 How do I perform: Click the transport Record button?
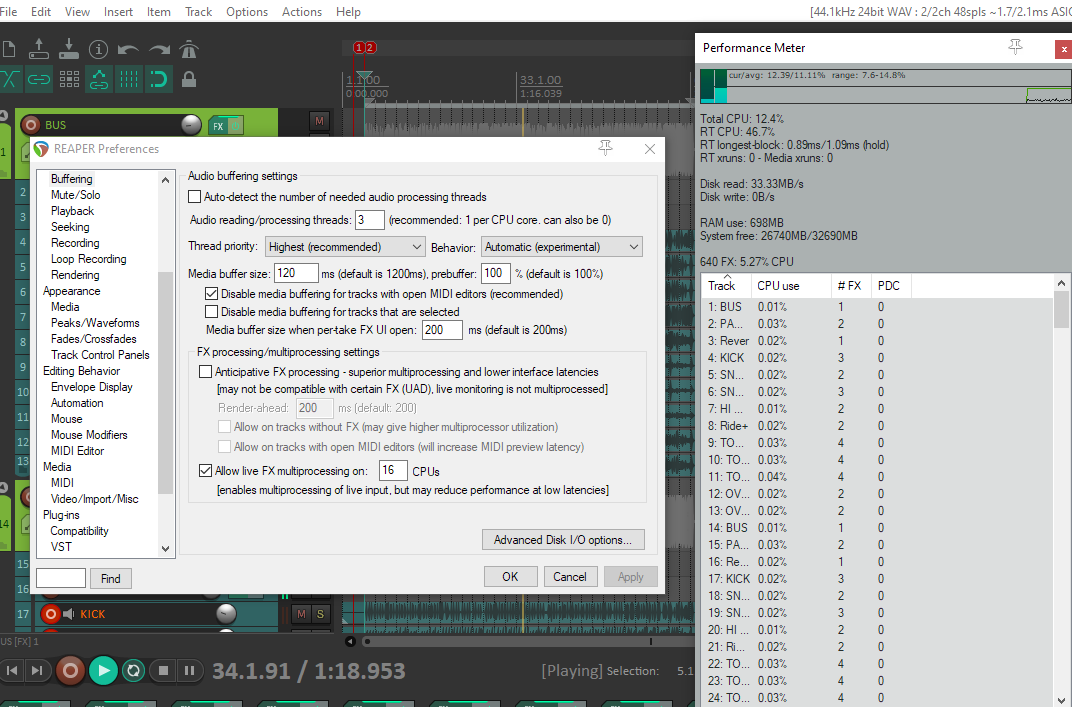(x=70, y=671)
